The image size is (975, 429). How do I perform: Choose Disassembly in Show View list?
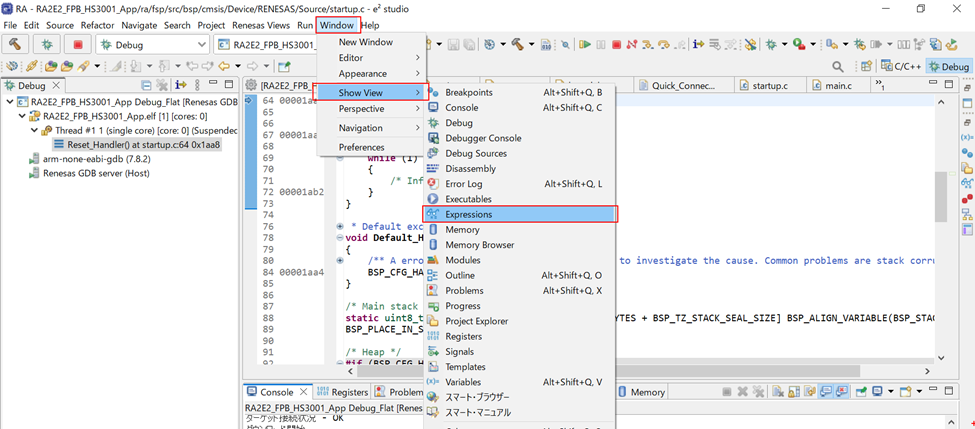(x=519, y=168)
